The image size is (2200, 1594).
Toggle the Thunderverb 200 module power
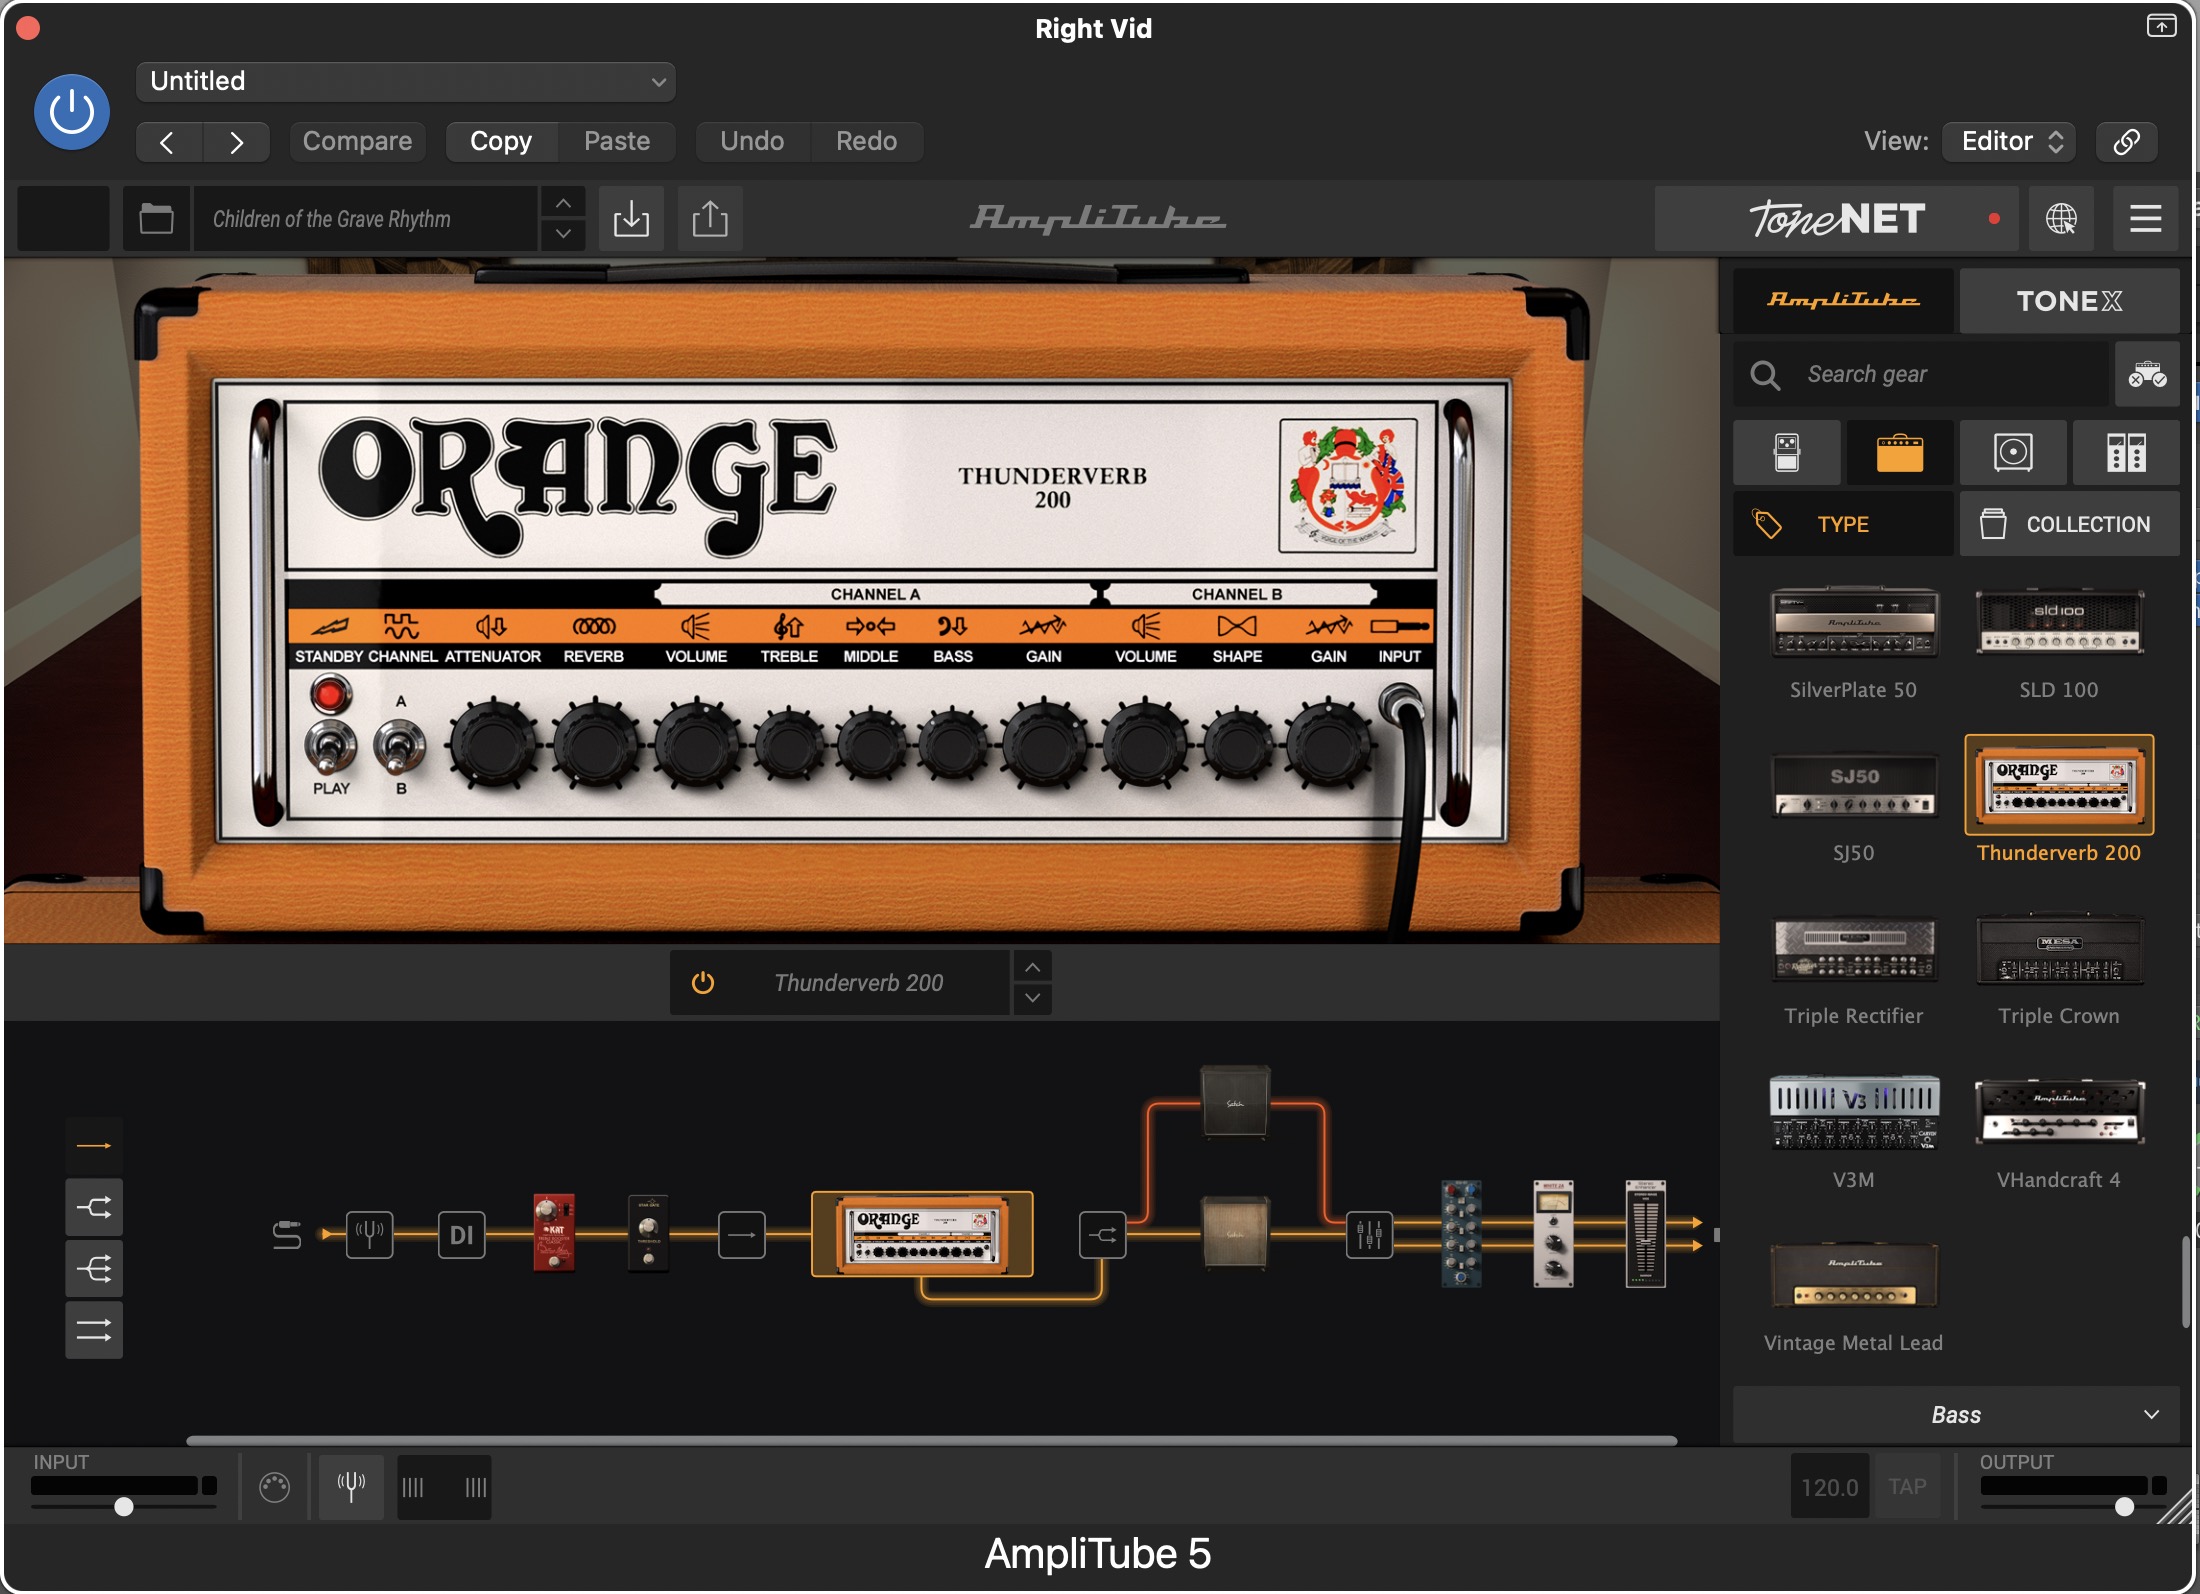[x=703, y=982]
